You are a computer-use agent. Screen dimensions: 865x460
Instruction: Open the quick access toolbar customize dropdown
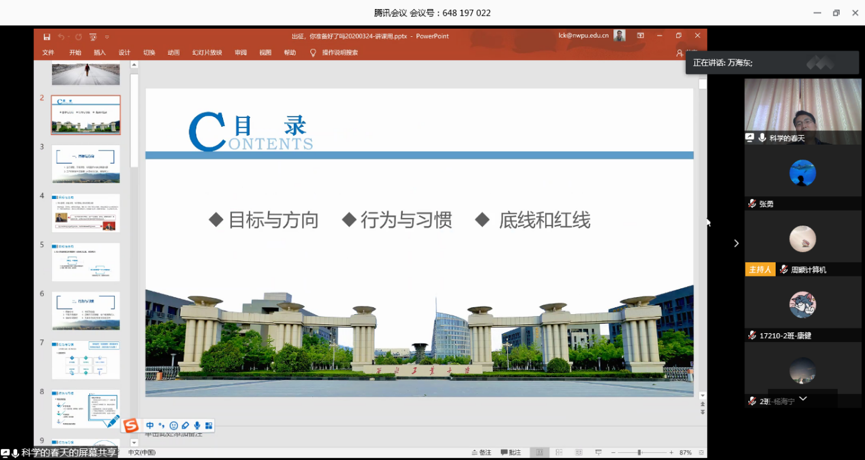(106, 37)
